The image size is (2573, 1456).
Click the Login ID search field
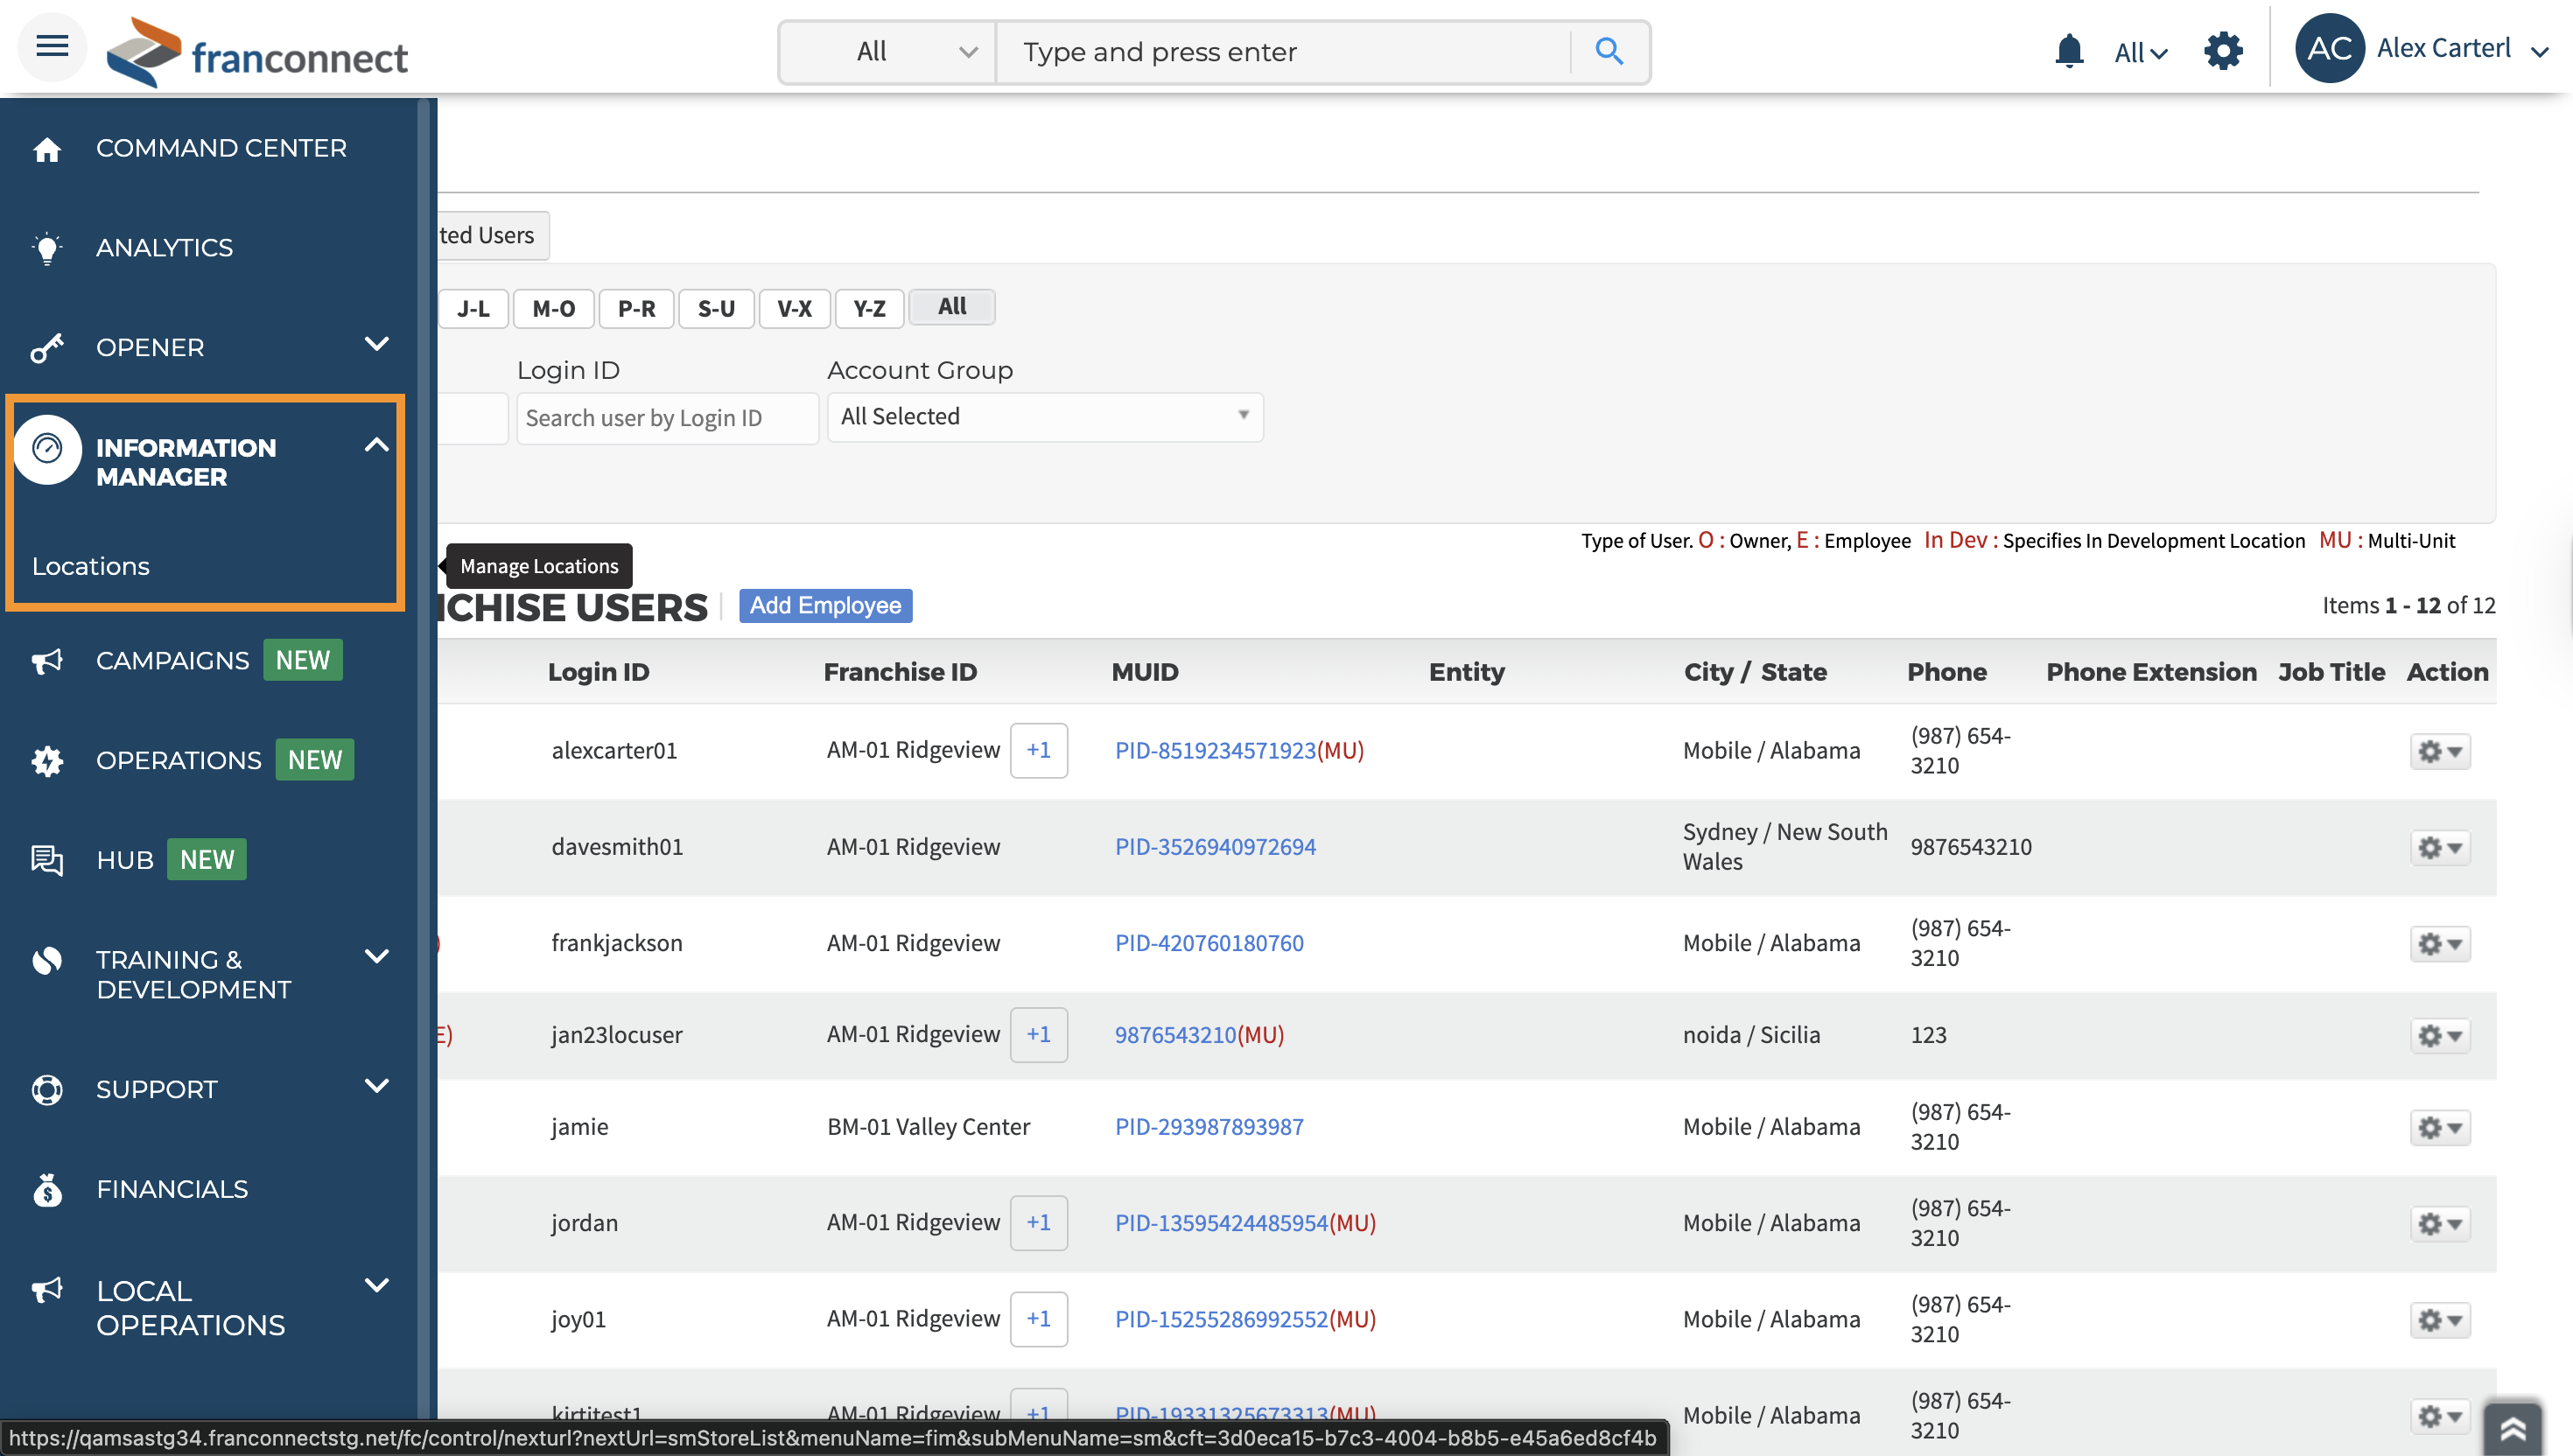point(666,418)
